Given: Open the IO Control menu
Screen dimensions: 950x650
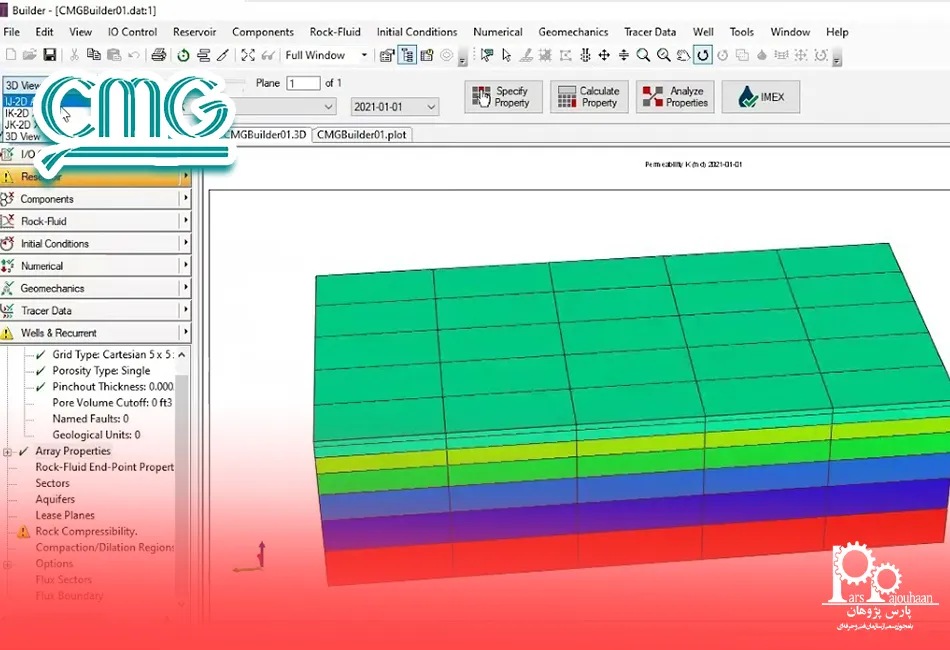Looking at the screenshot, I should pos(132,32).
